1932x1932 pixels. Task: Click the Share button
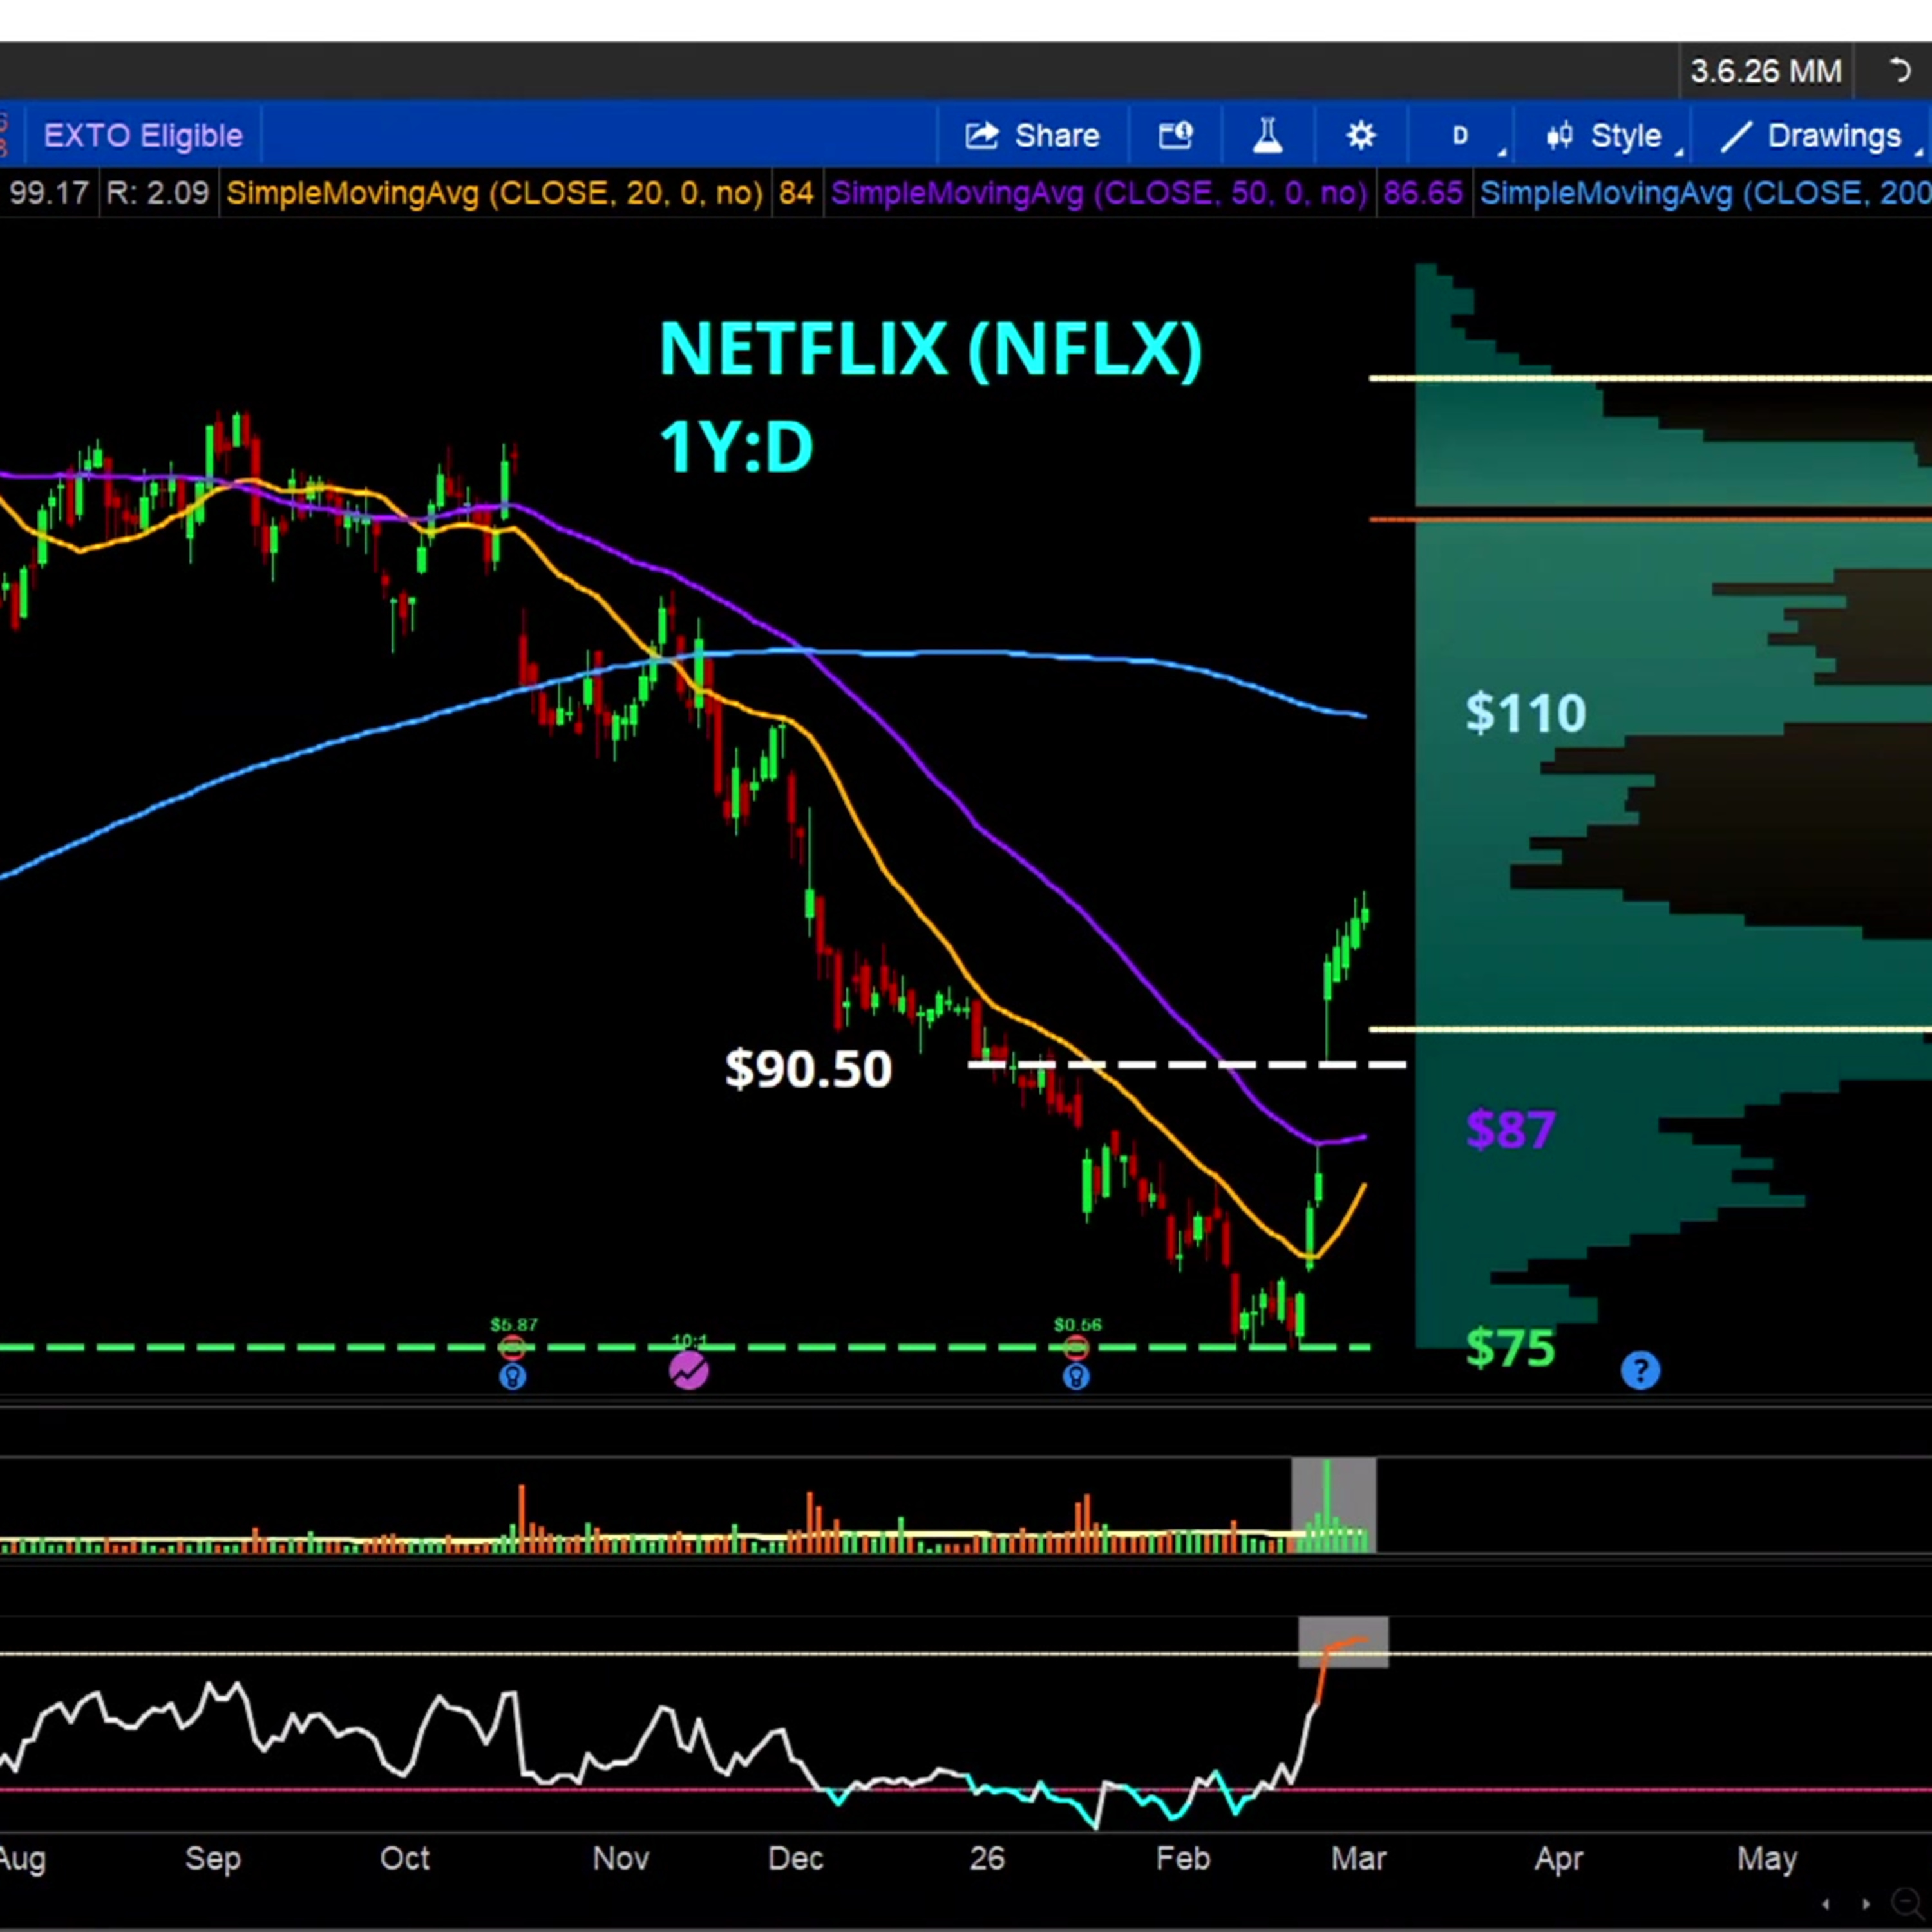coord(1032,135)
